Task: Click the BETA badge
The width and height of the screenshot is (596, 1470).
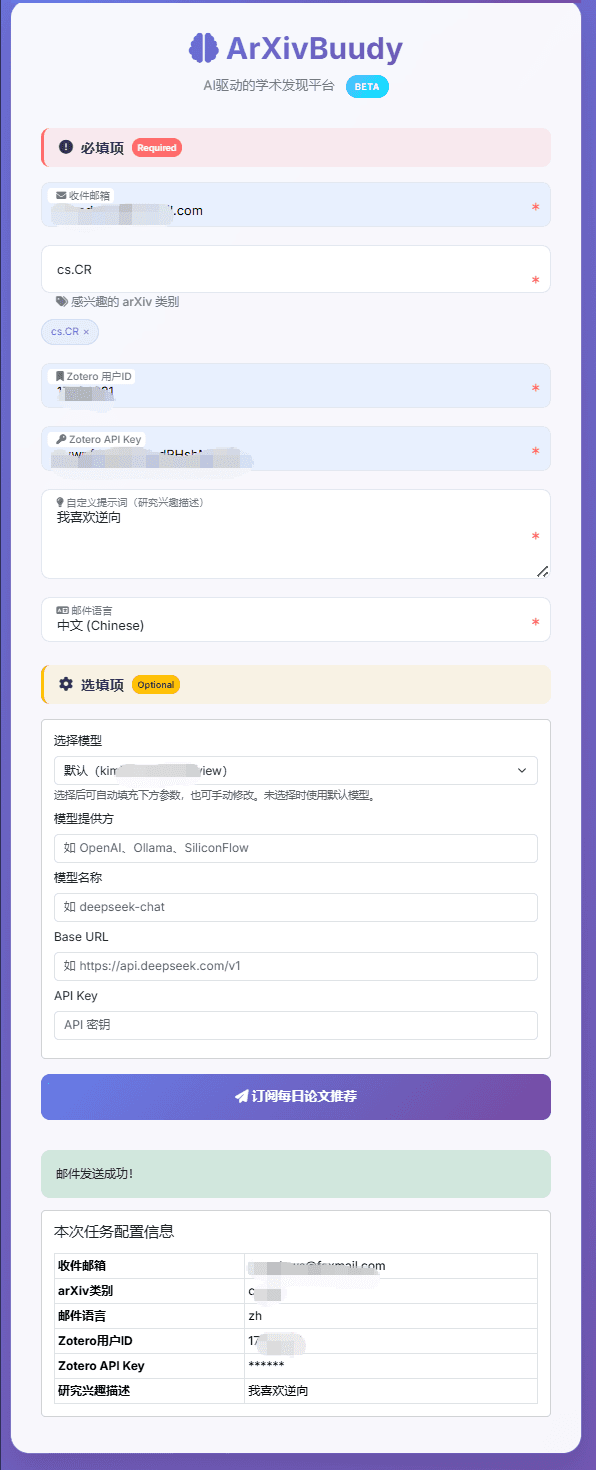Action: point(367,86)
